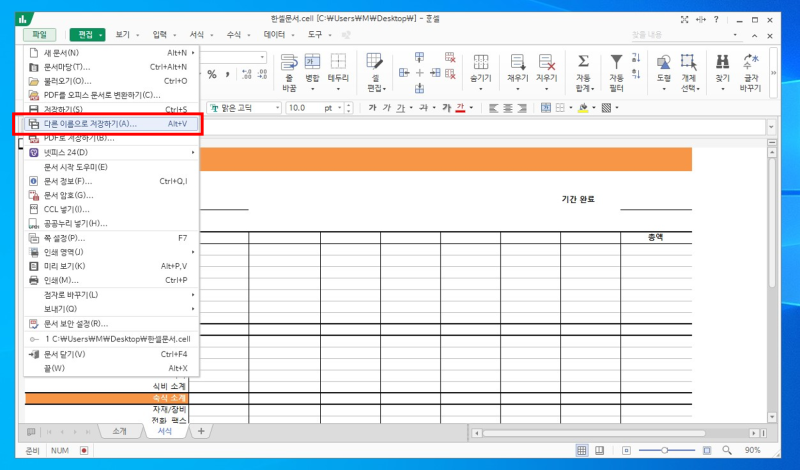Select 문서 닫기(V) menu item
The height and width of the screenshot is (470, 800).
click(111, 354)
